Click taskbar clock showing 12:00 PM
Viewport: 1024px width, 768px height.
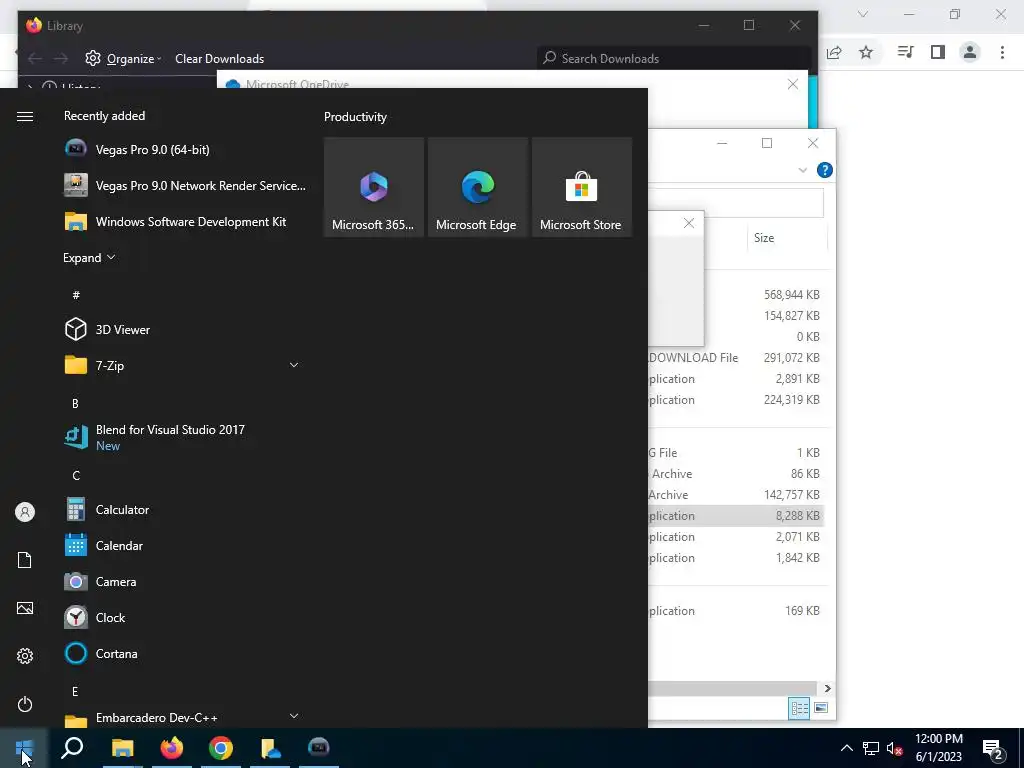pos(938,748)
